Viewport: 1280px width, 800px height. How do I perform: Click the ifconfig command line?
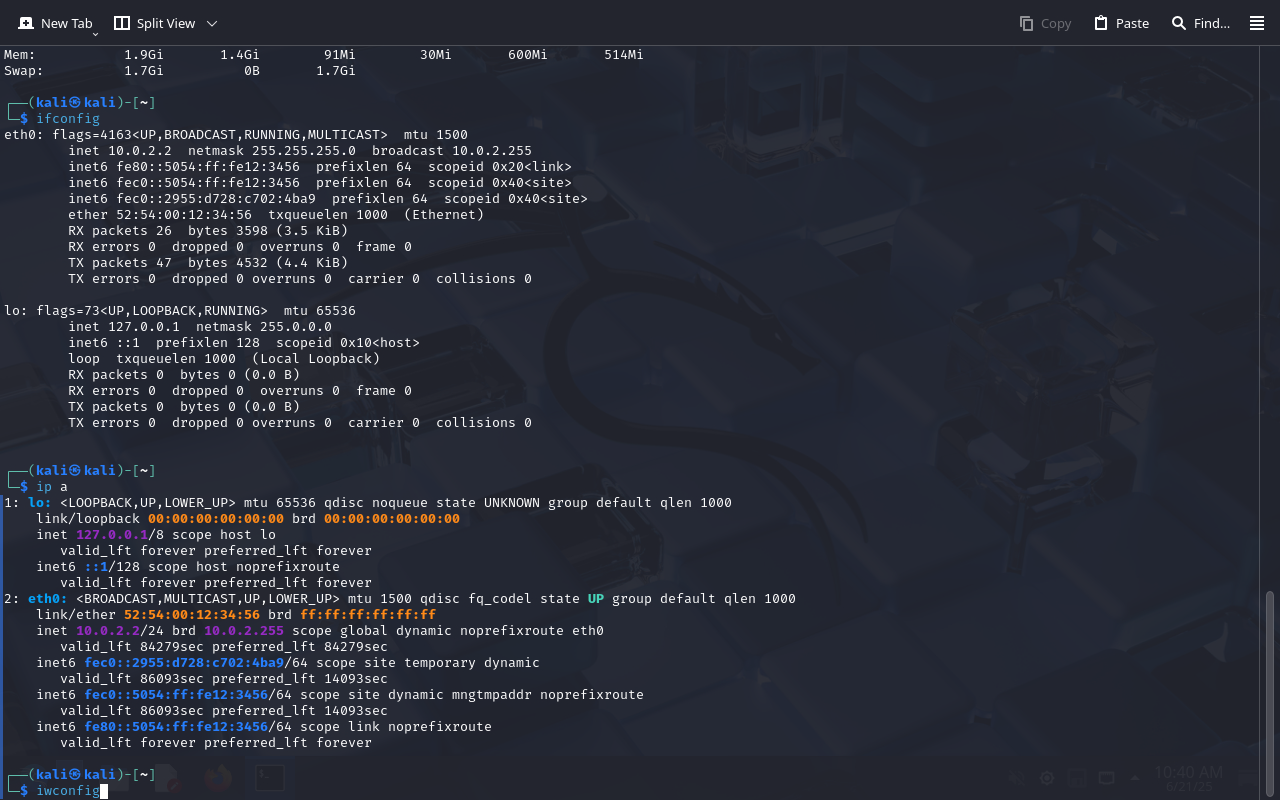tap(68, 119)
